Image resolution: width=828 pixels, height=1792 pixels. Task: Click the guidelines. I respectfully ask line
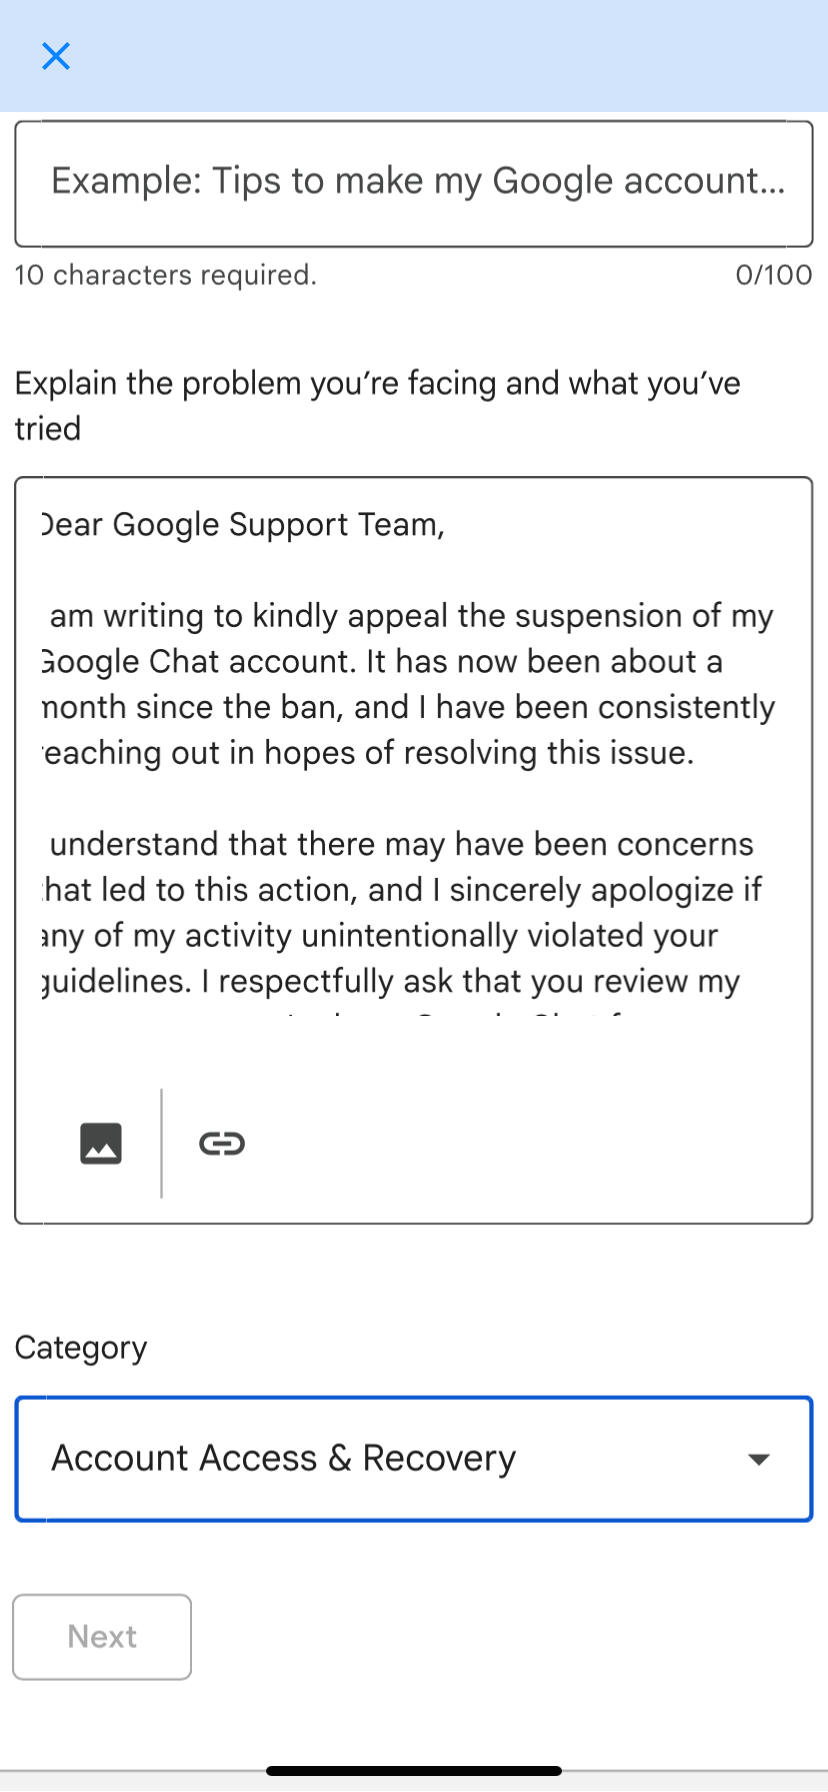coord(390,981)
